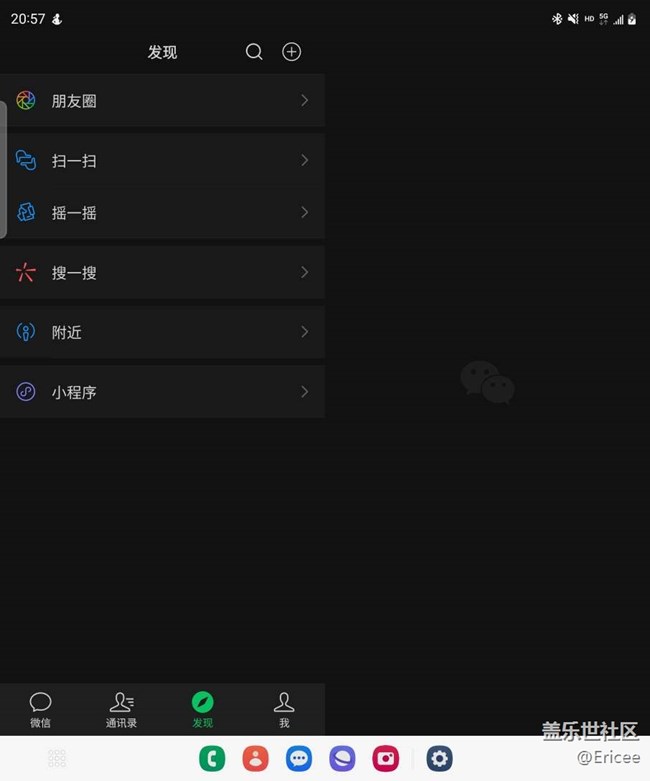Select the 搜一搜 search star icon
The image size is (650, 781).
[x=25, y=272]
